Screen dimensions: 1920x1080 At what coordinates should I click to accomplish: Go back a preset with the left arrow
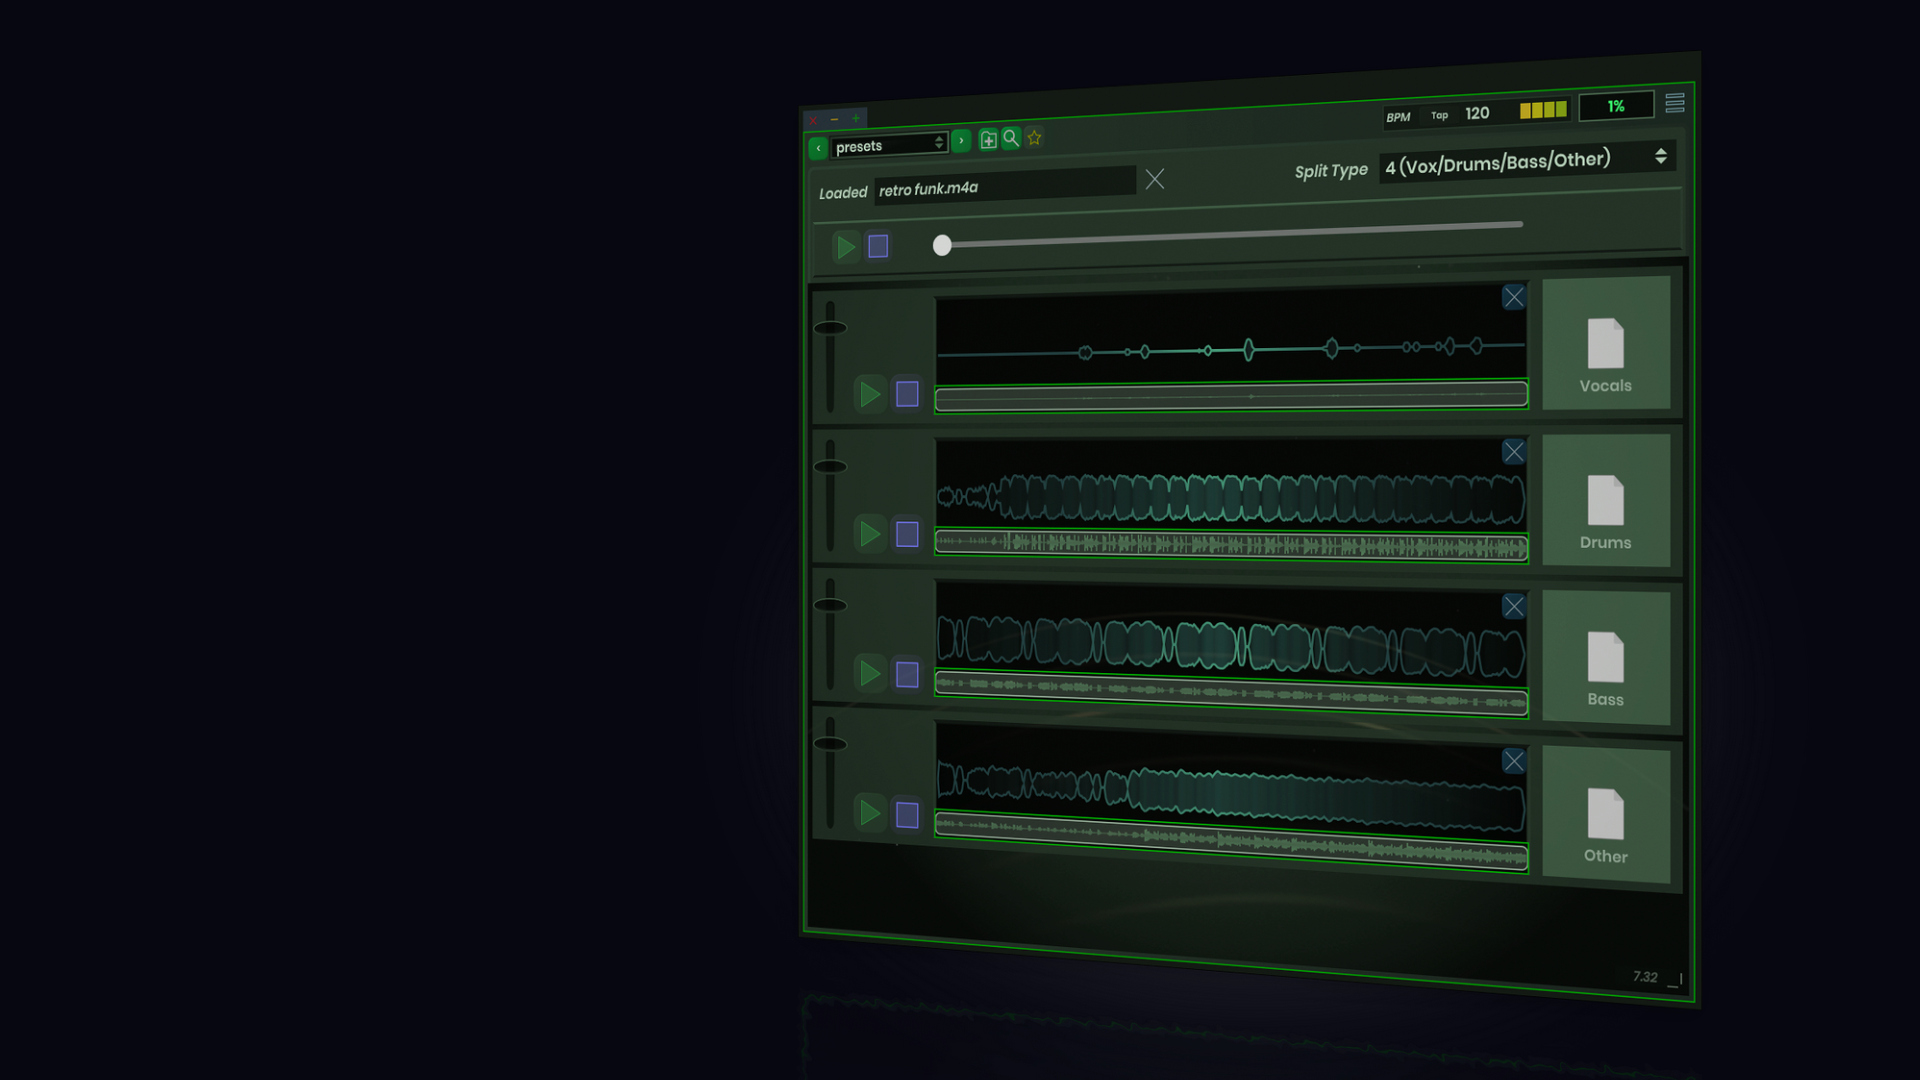pyautogui.click(x=819, y=147)
